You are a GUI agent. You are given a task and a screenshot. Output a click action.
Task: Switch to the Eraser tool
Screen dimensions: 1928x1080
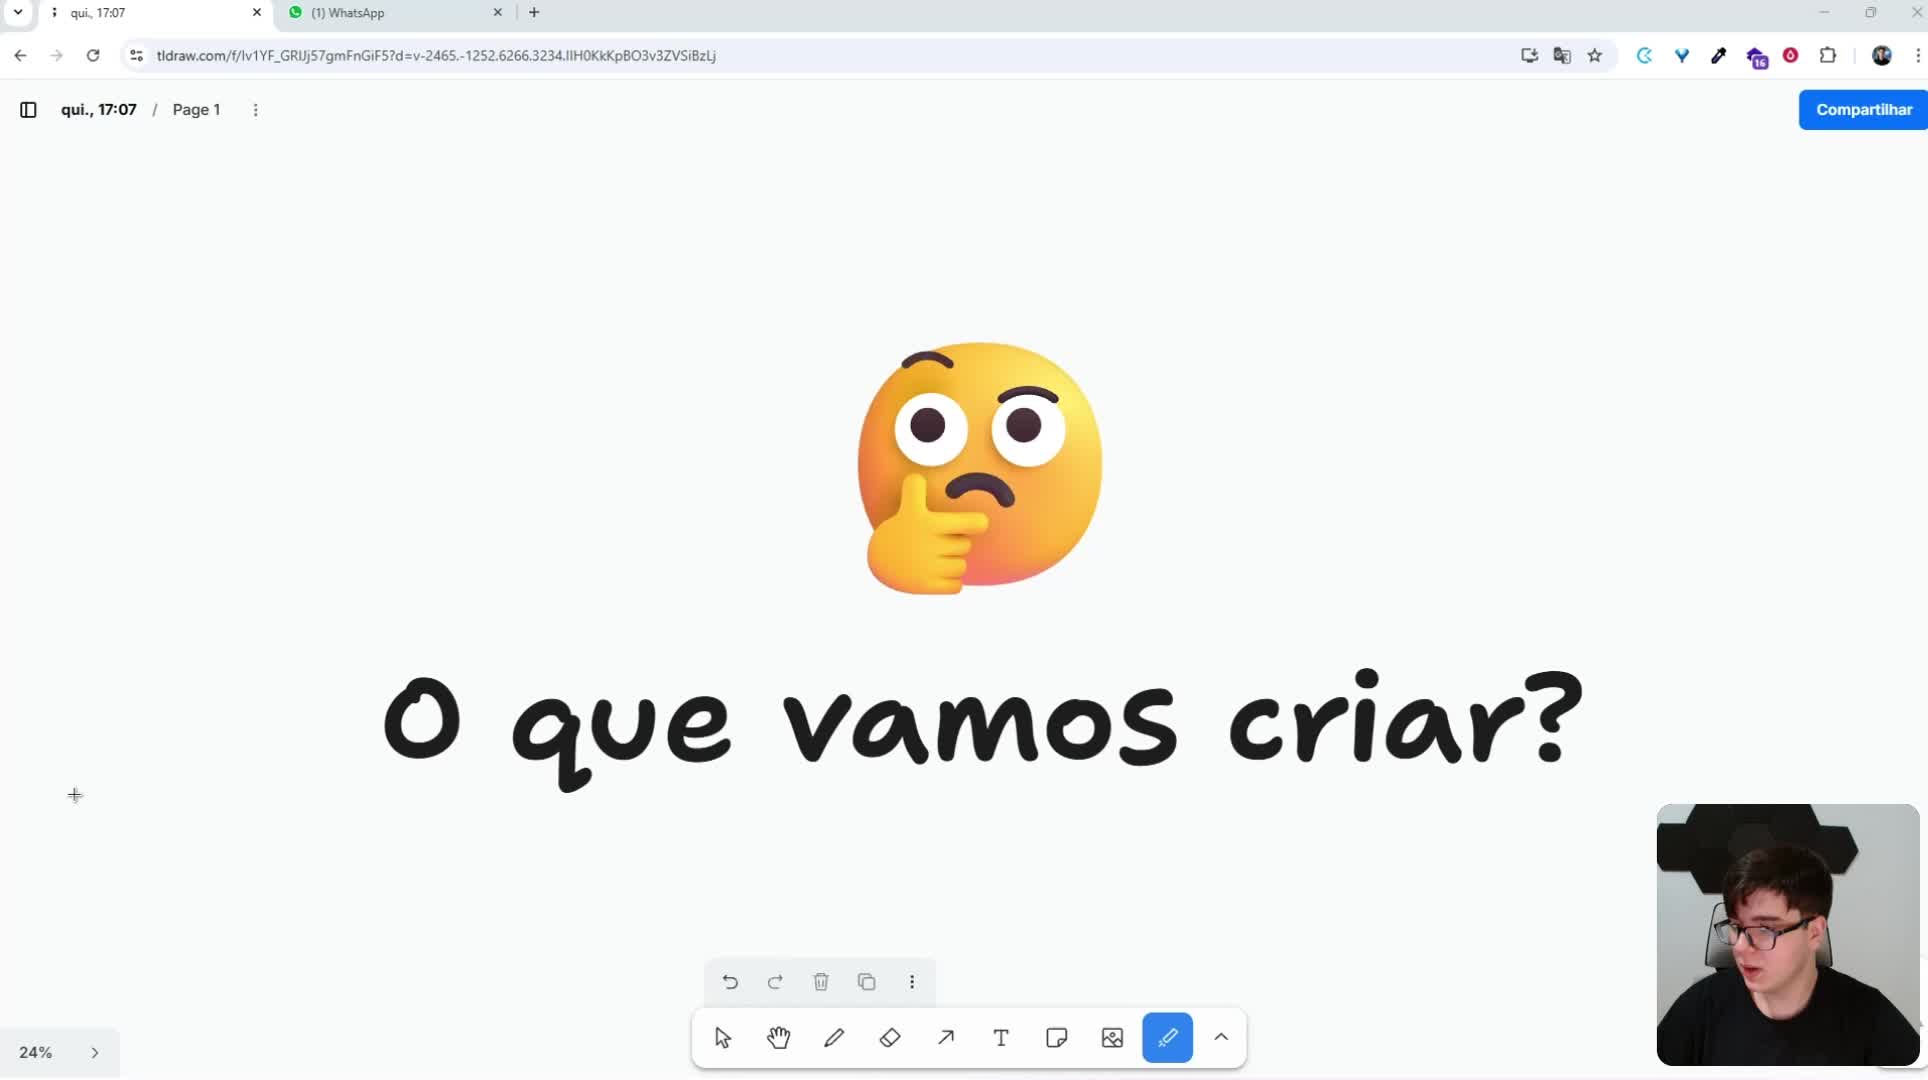click(890, 1038)
